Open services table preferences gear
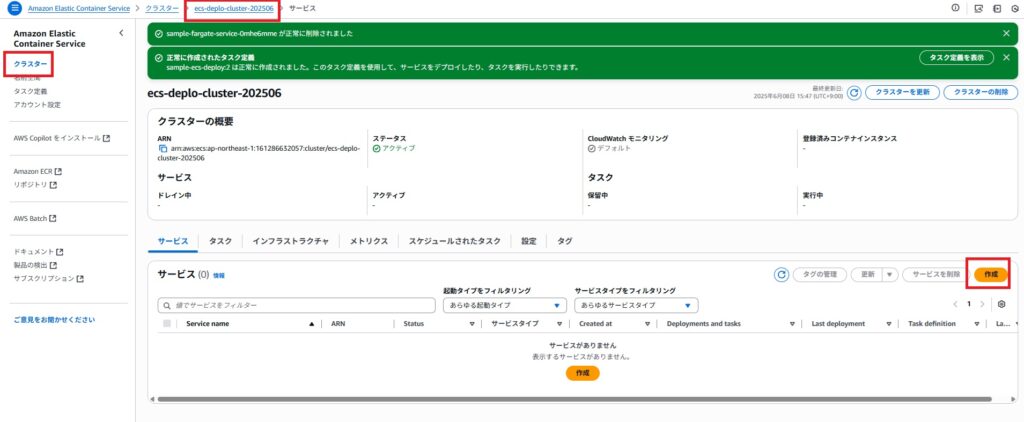The image size is (1024, 422). pos(1002,304)
